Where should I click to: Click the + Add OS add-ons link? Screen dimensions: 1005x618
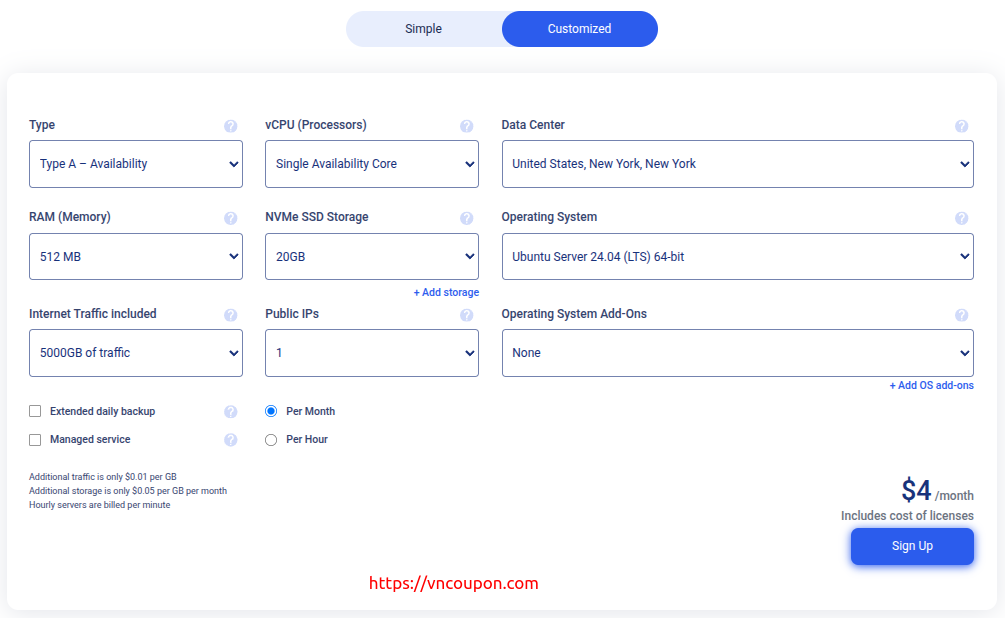[x=931, y=386]
